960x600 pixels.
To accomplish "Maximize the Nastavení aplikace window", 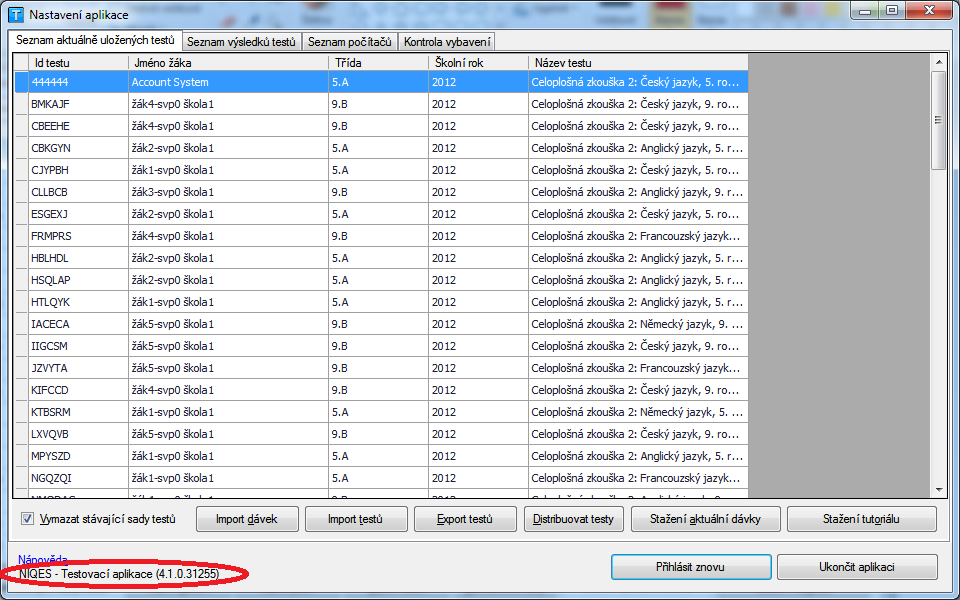I will [892, 10].
